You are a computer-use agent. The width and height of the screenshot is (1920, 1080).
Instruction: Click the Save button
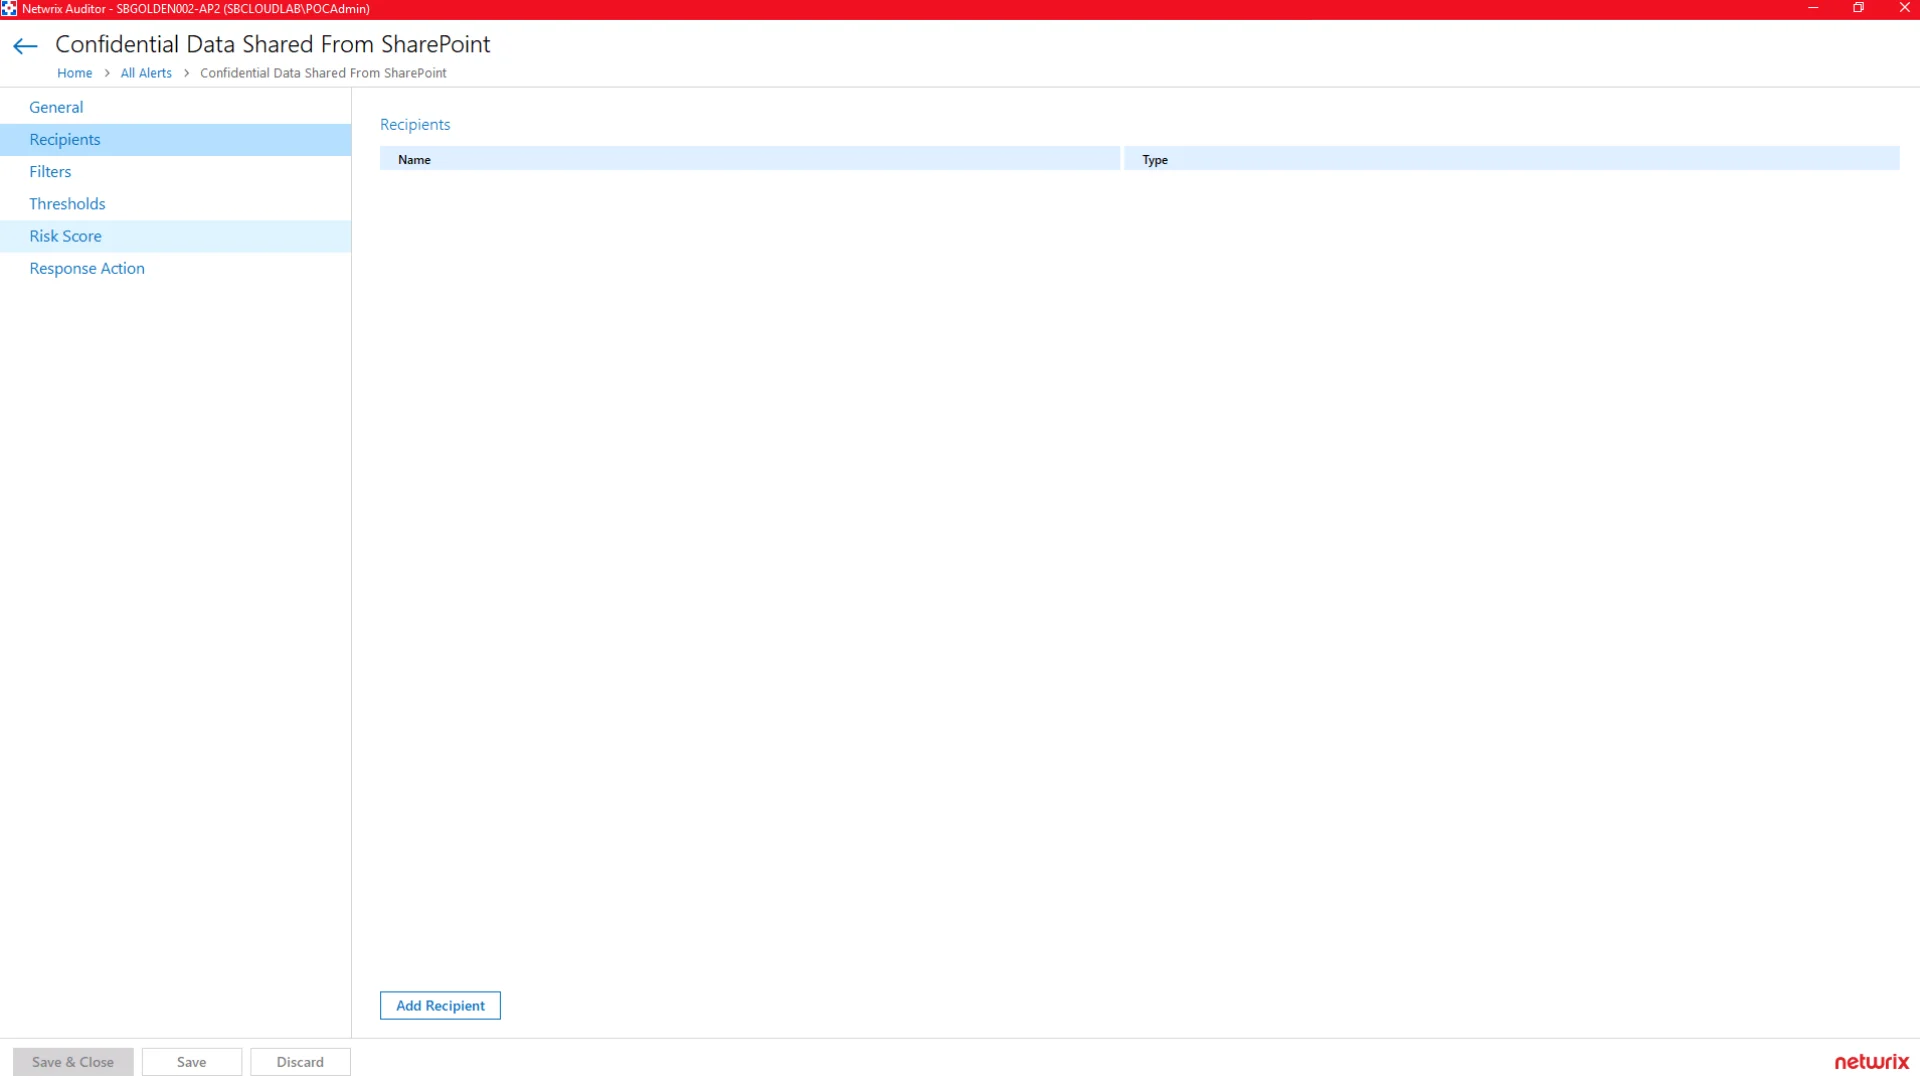pyautogui.click(x=191, y=1062)
